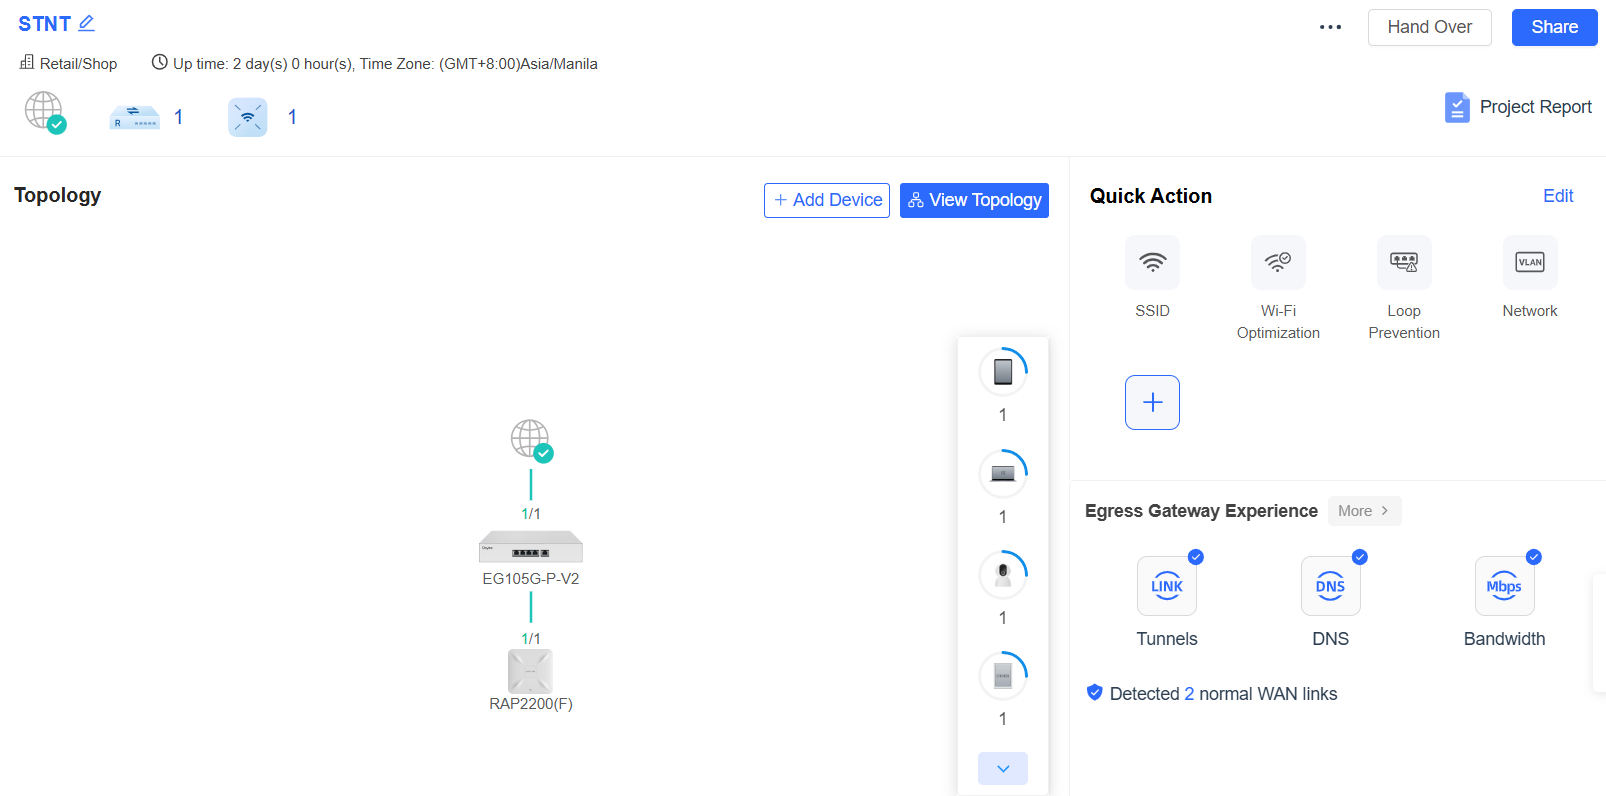Click the Edit link in Quick Action
The image size is (1606, 796).
1557,196
